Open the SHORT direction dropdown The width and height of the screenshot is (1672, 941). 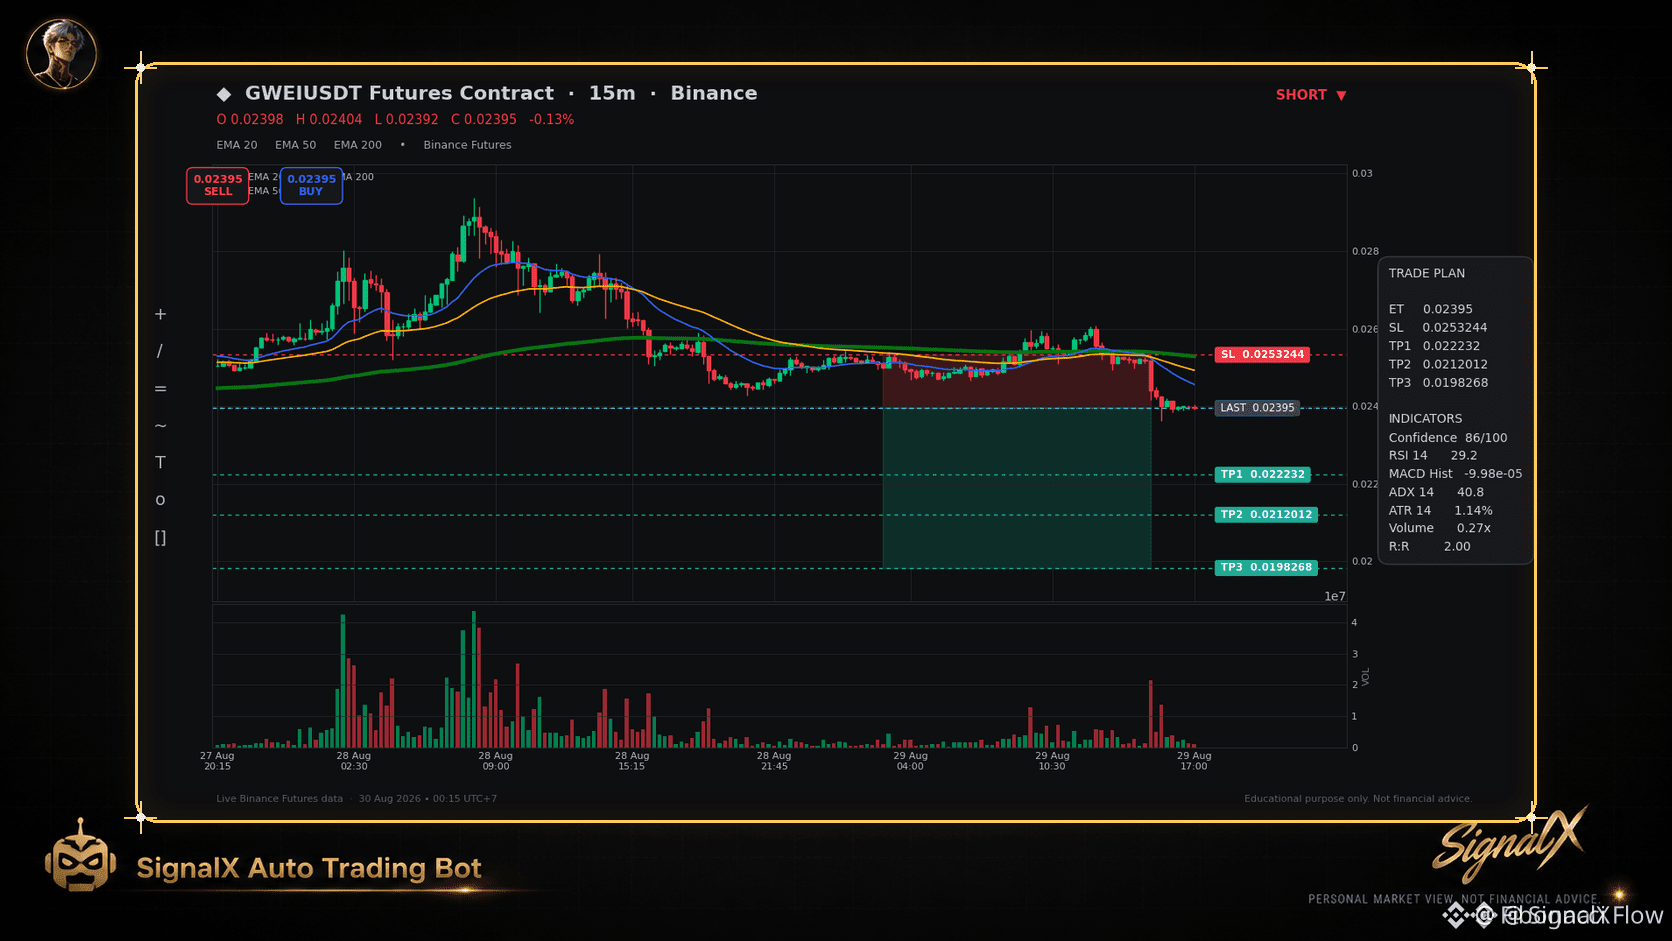point(1311,95)
